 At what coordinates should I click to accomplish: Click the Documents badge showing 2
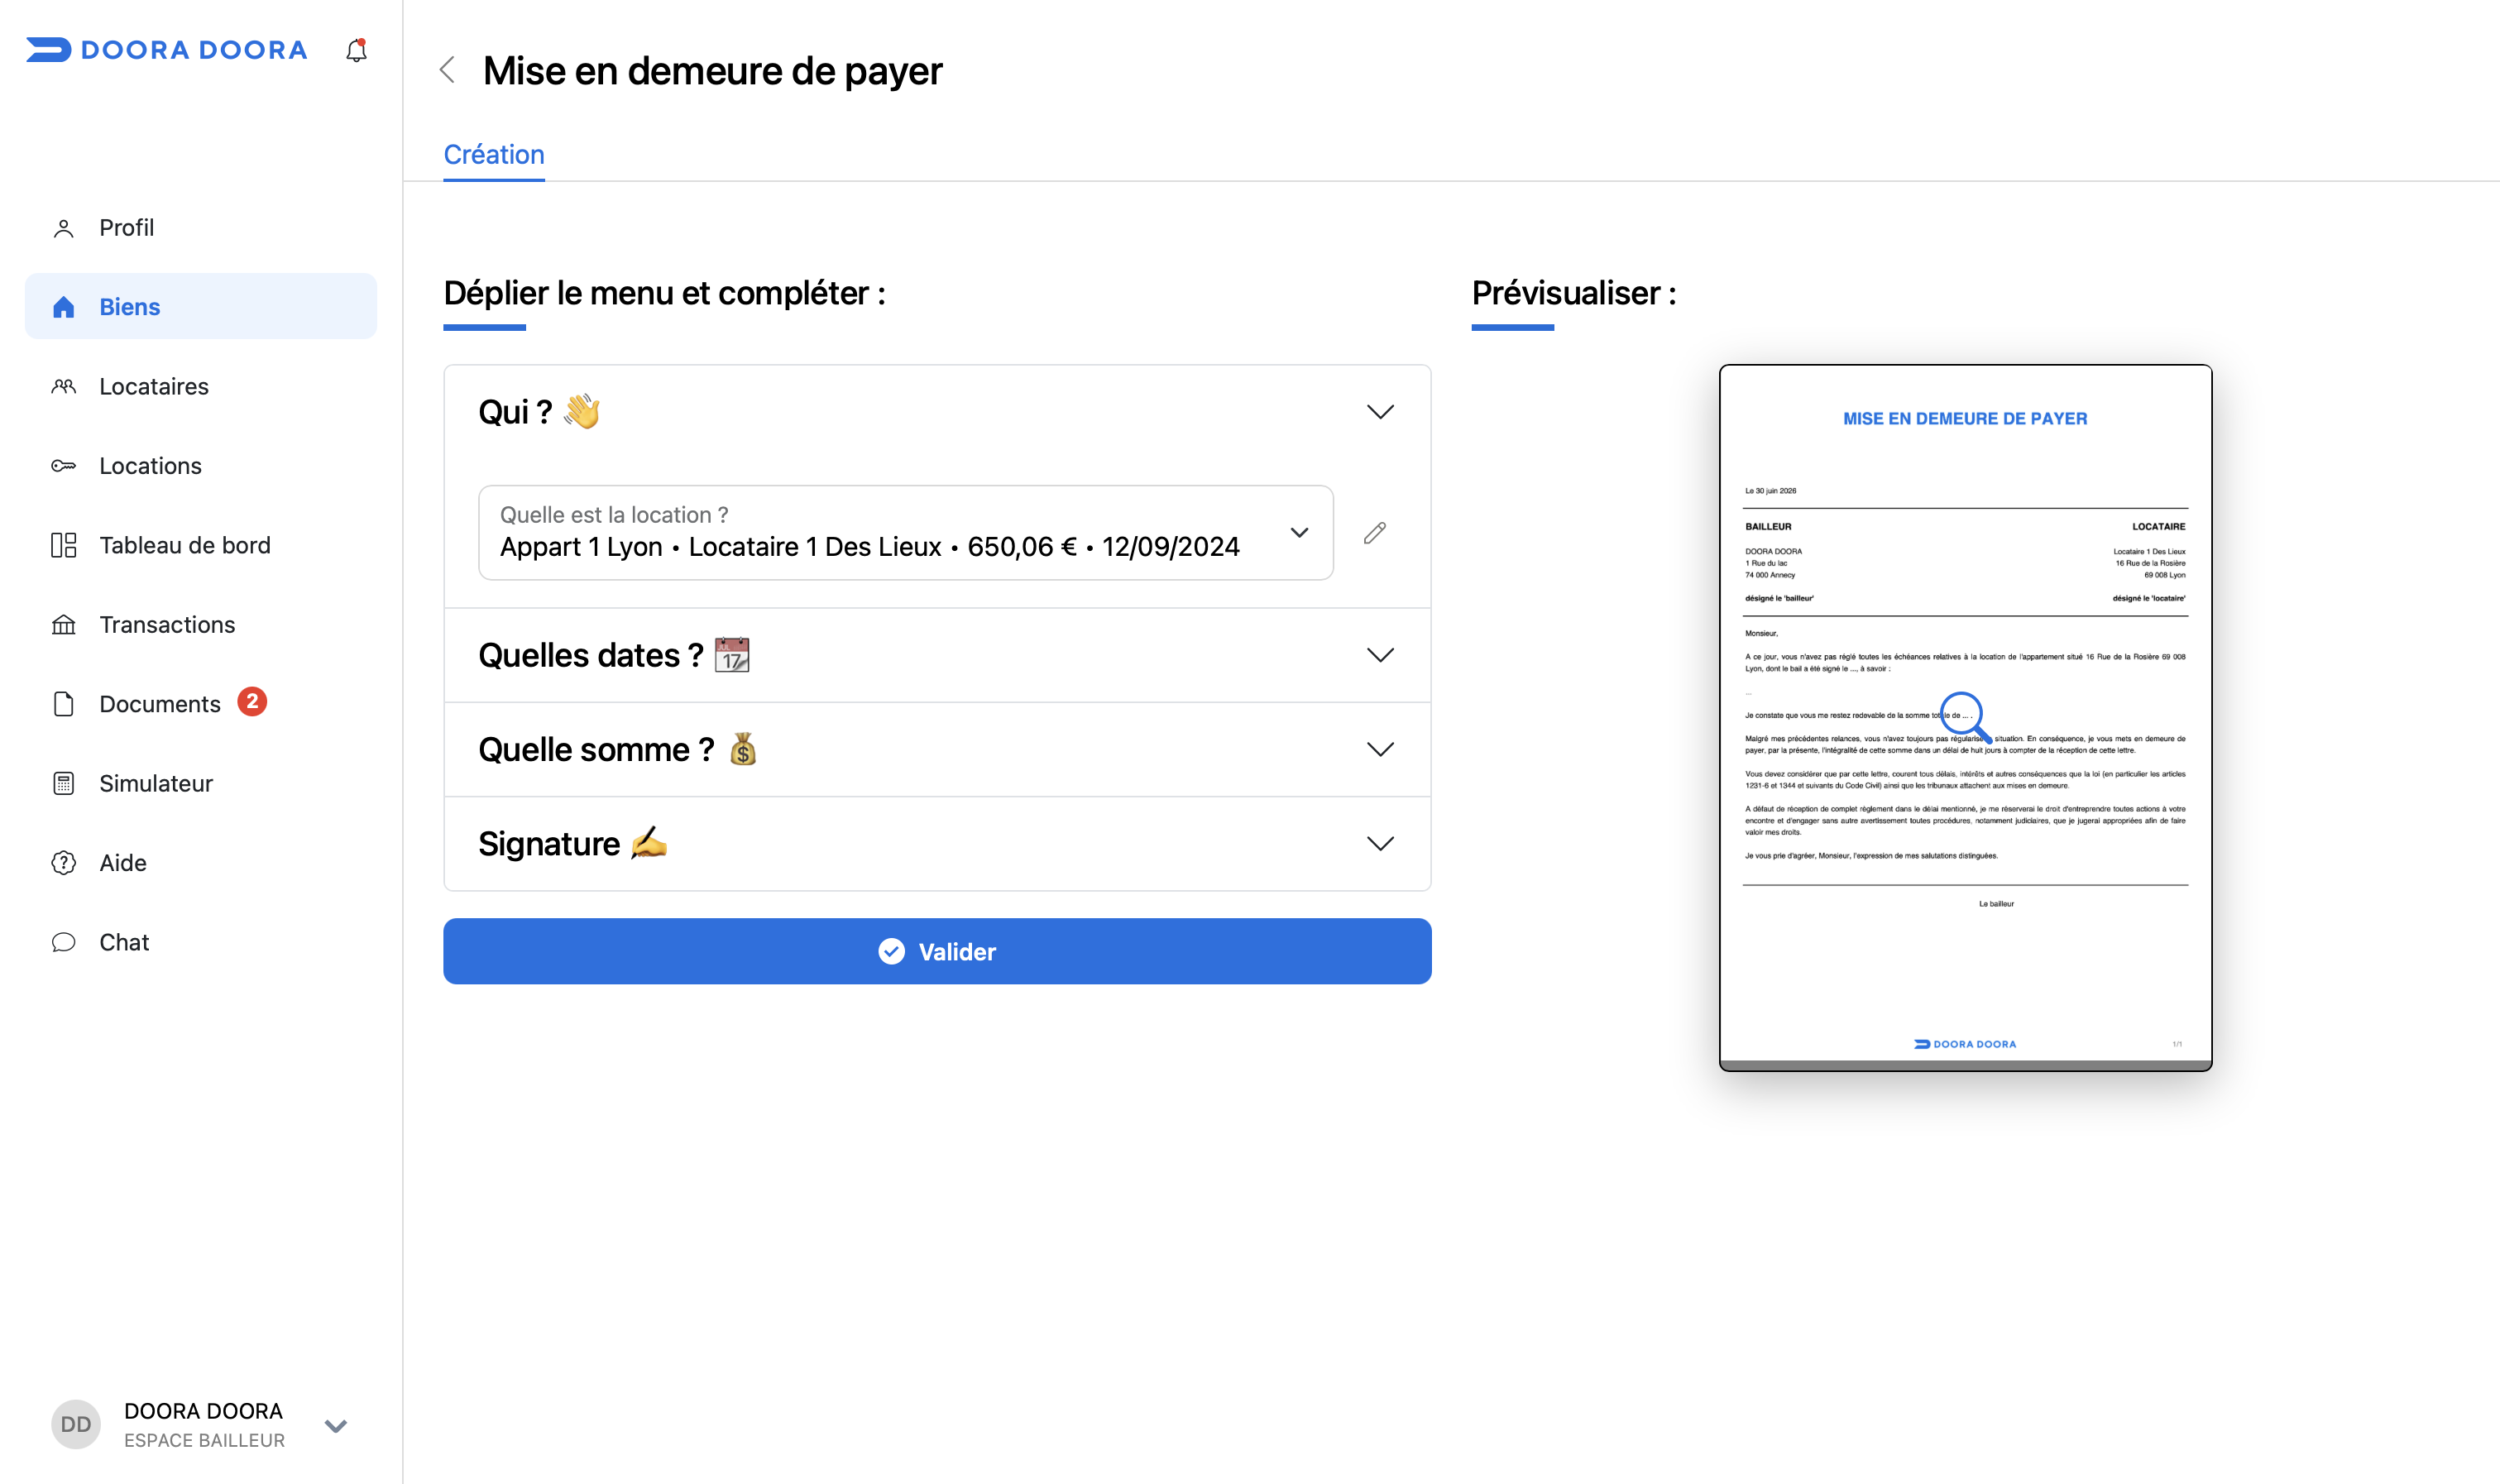252,702
